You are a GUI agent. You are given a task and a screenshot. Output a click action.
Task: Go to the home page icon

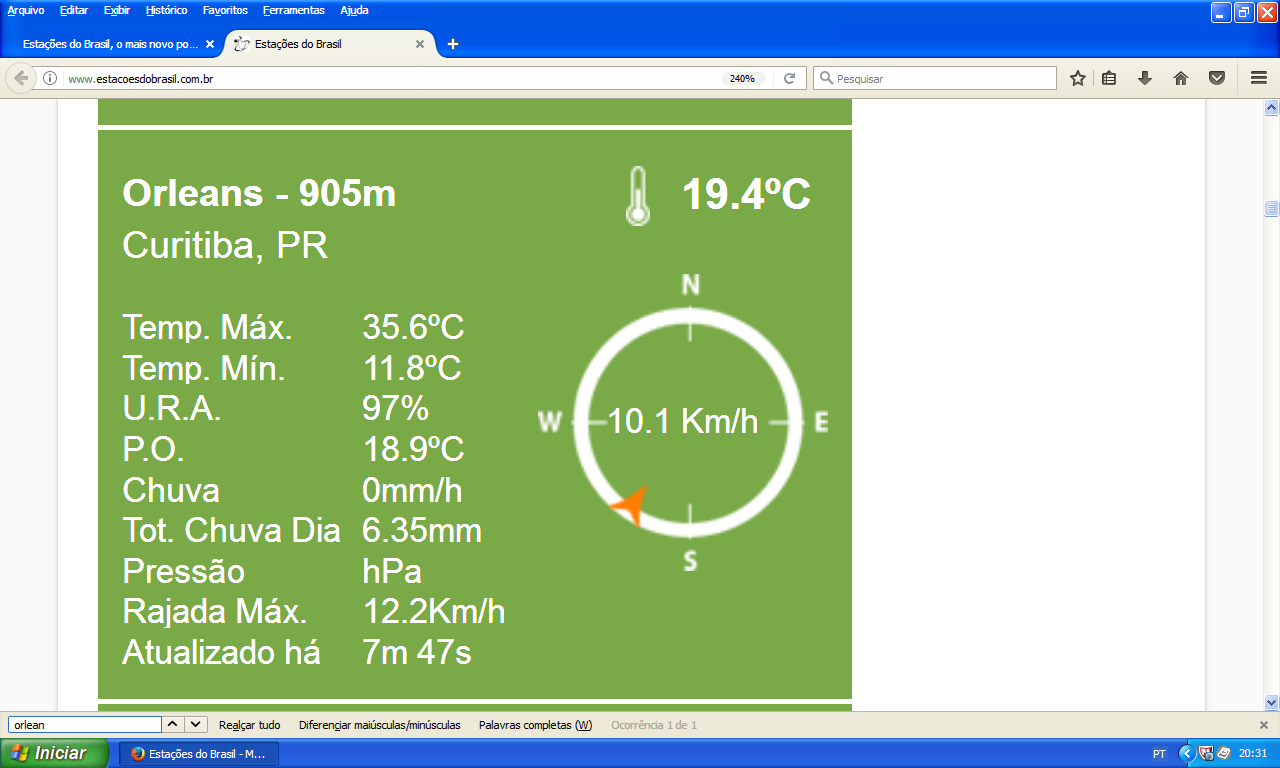click(1181, 78)
